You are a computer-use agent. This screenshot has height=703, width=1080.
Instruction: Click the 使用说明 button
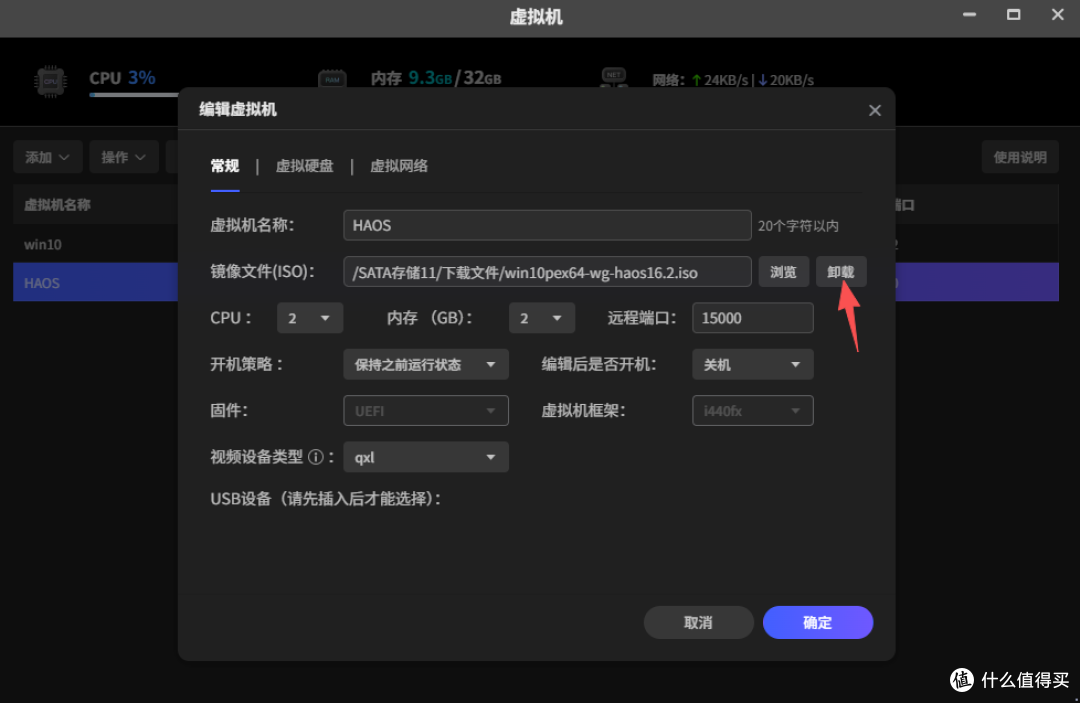[1019, 157]
